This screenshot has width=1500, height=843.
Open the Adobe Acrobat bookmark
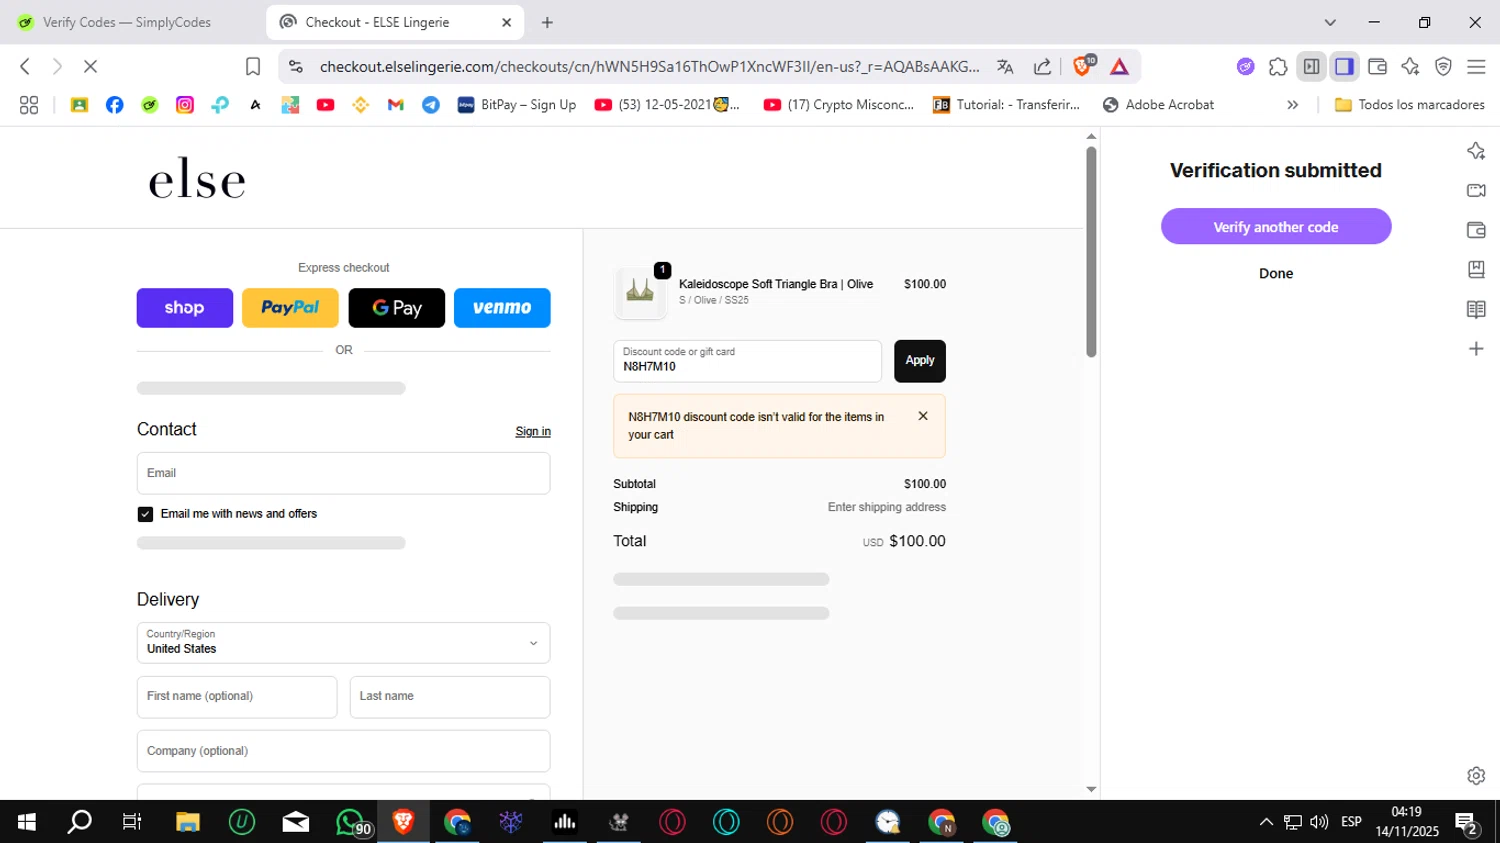coord(1158,105)
